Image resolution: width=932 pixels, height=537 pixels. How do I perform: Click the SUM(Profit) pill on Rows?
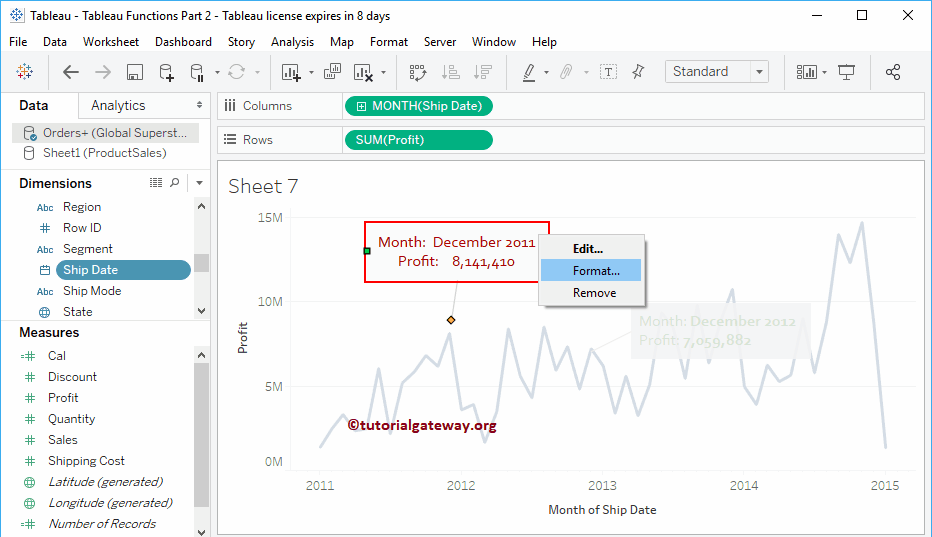(x=417, y=140)
